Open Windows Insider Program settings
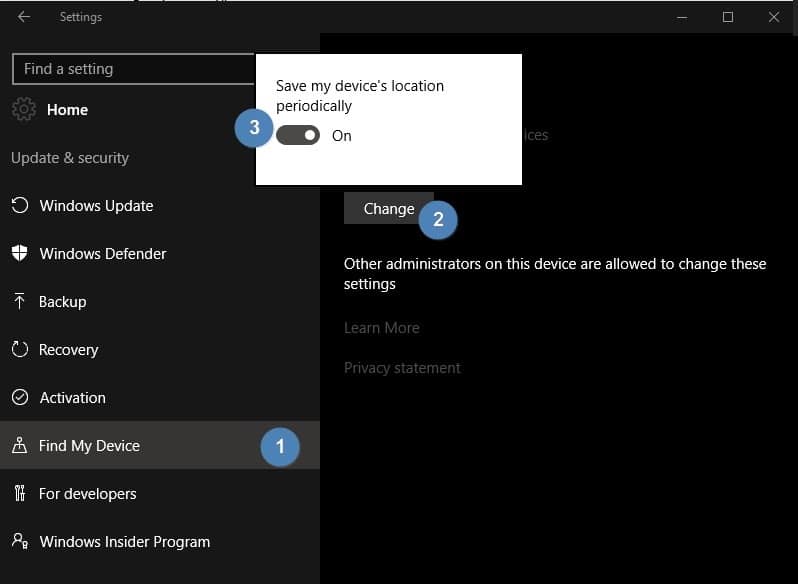Screen dimensions: 798x584 (x=160, y=541)
